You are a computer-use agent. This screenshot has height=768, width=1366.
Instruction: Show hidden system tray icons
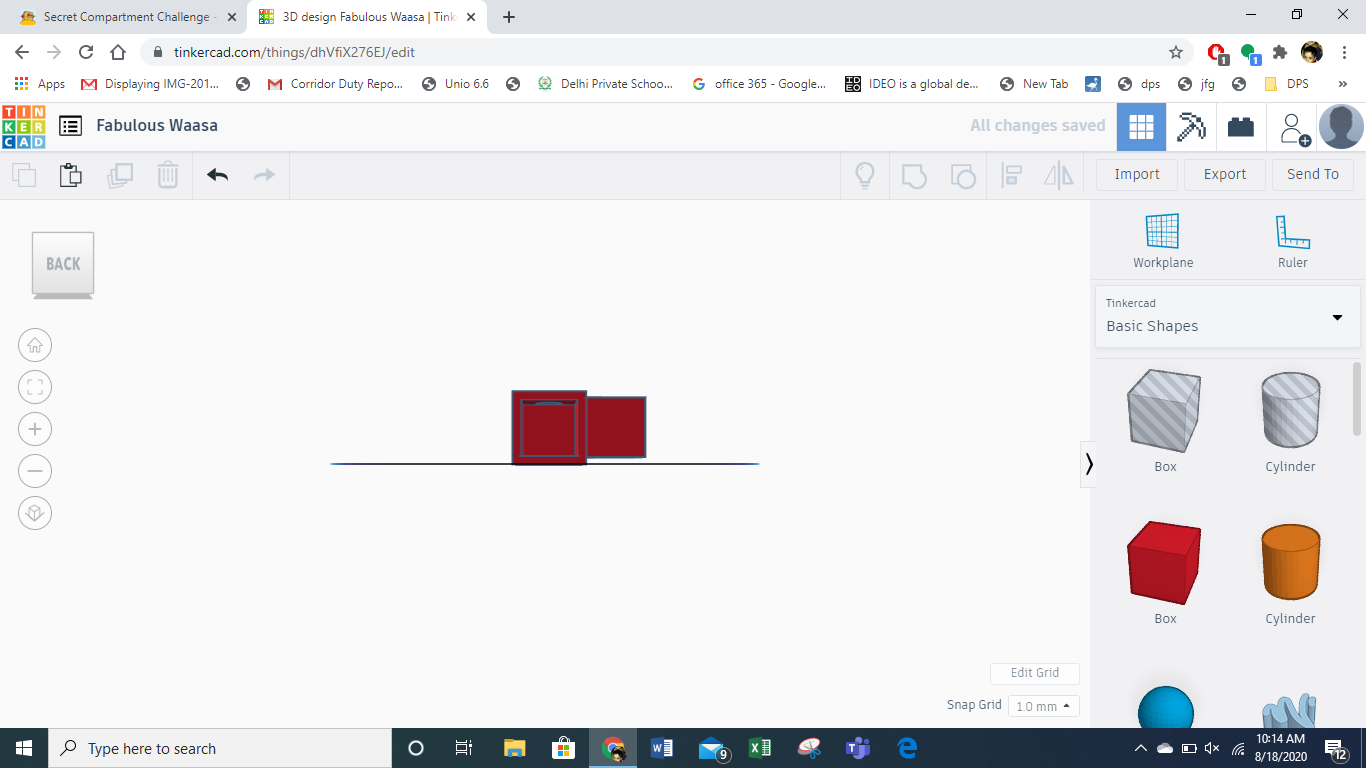(1141, 748)
